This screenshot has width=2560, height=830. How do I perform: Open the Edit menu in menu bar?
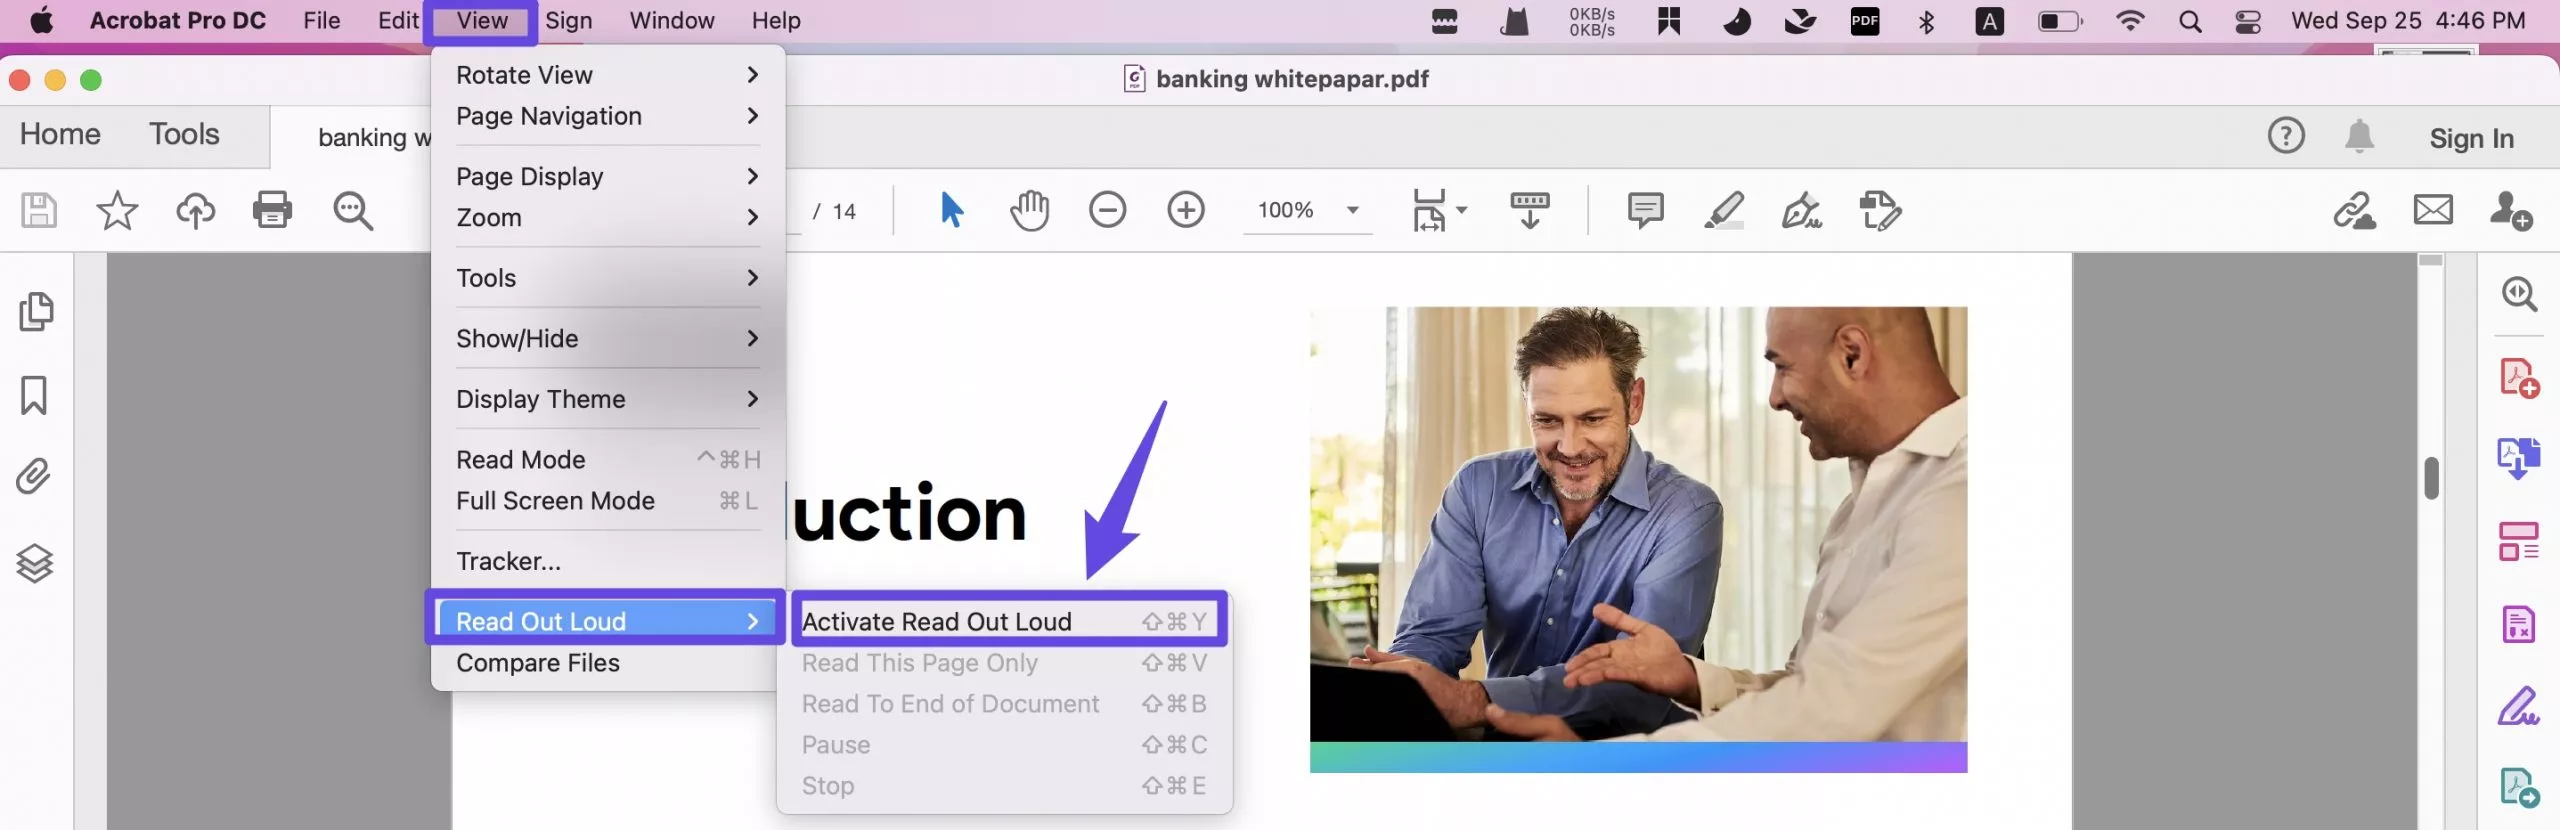[x=398, y=21]
